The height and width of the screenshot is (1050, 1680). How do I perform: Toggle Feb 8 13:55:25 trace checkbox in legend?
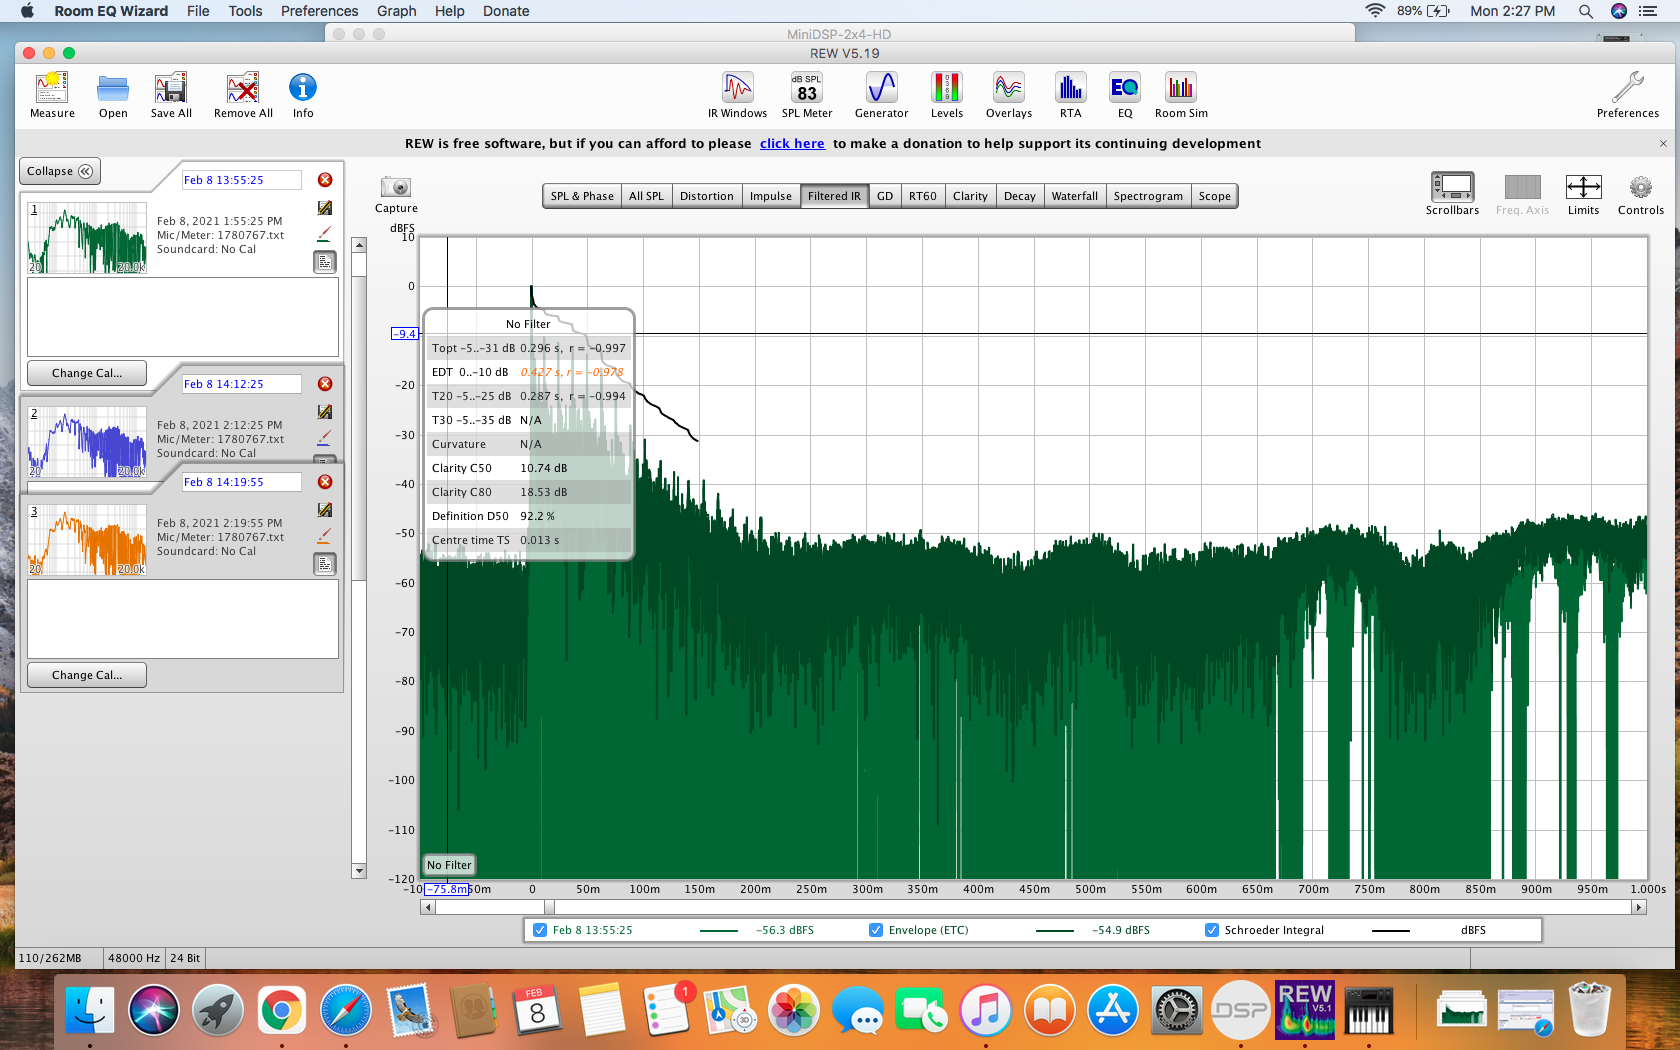point(540,930)
